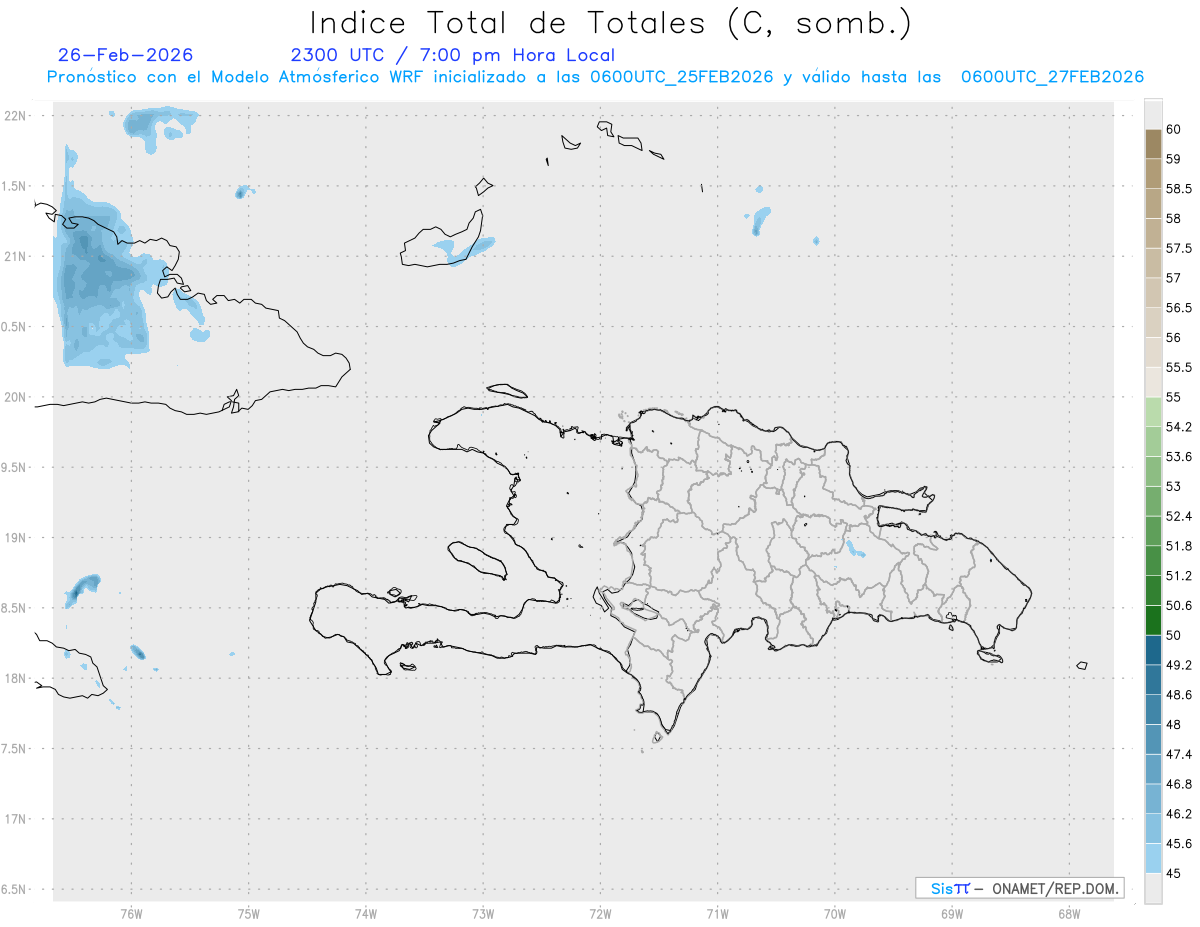Viewport: 1200px width, 927px height.
Task: Click the "60" value on the color scale
Action: click(x=1174, y=129)
